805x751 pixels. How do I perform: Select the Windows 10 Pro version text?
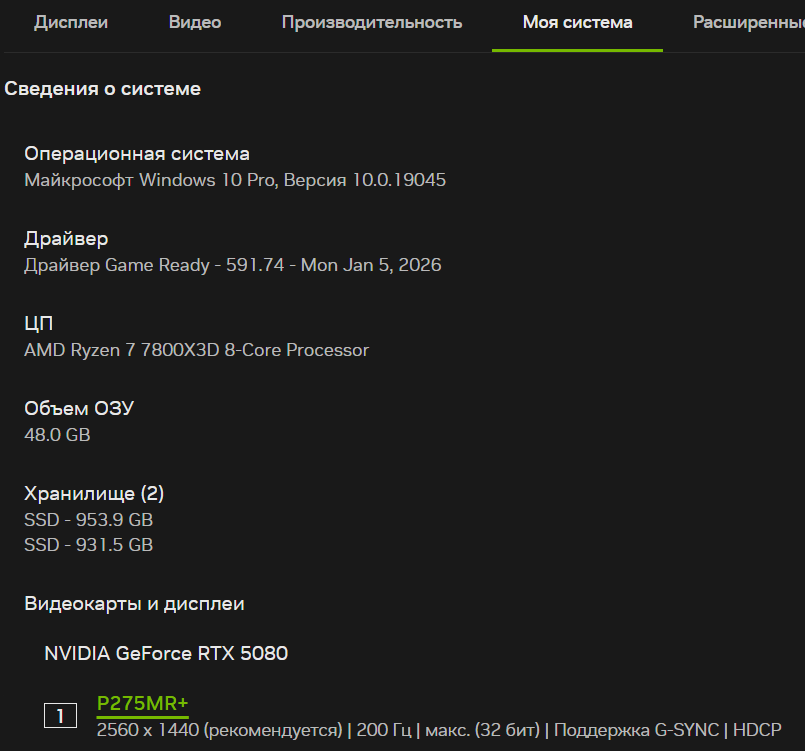tap(235, 180)
